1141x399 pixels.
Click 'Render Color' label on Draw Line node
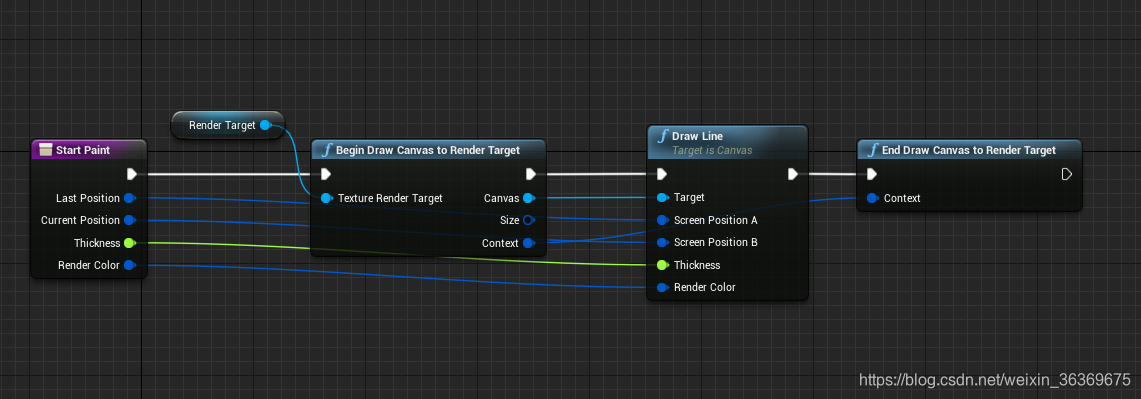pos(704,287)
